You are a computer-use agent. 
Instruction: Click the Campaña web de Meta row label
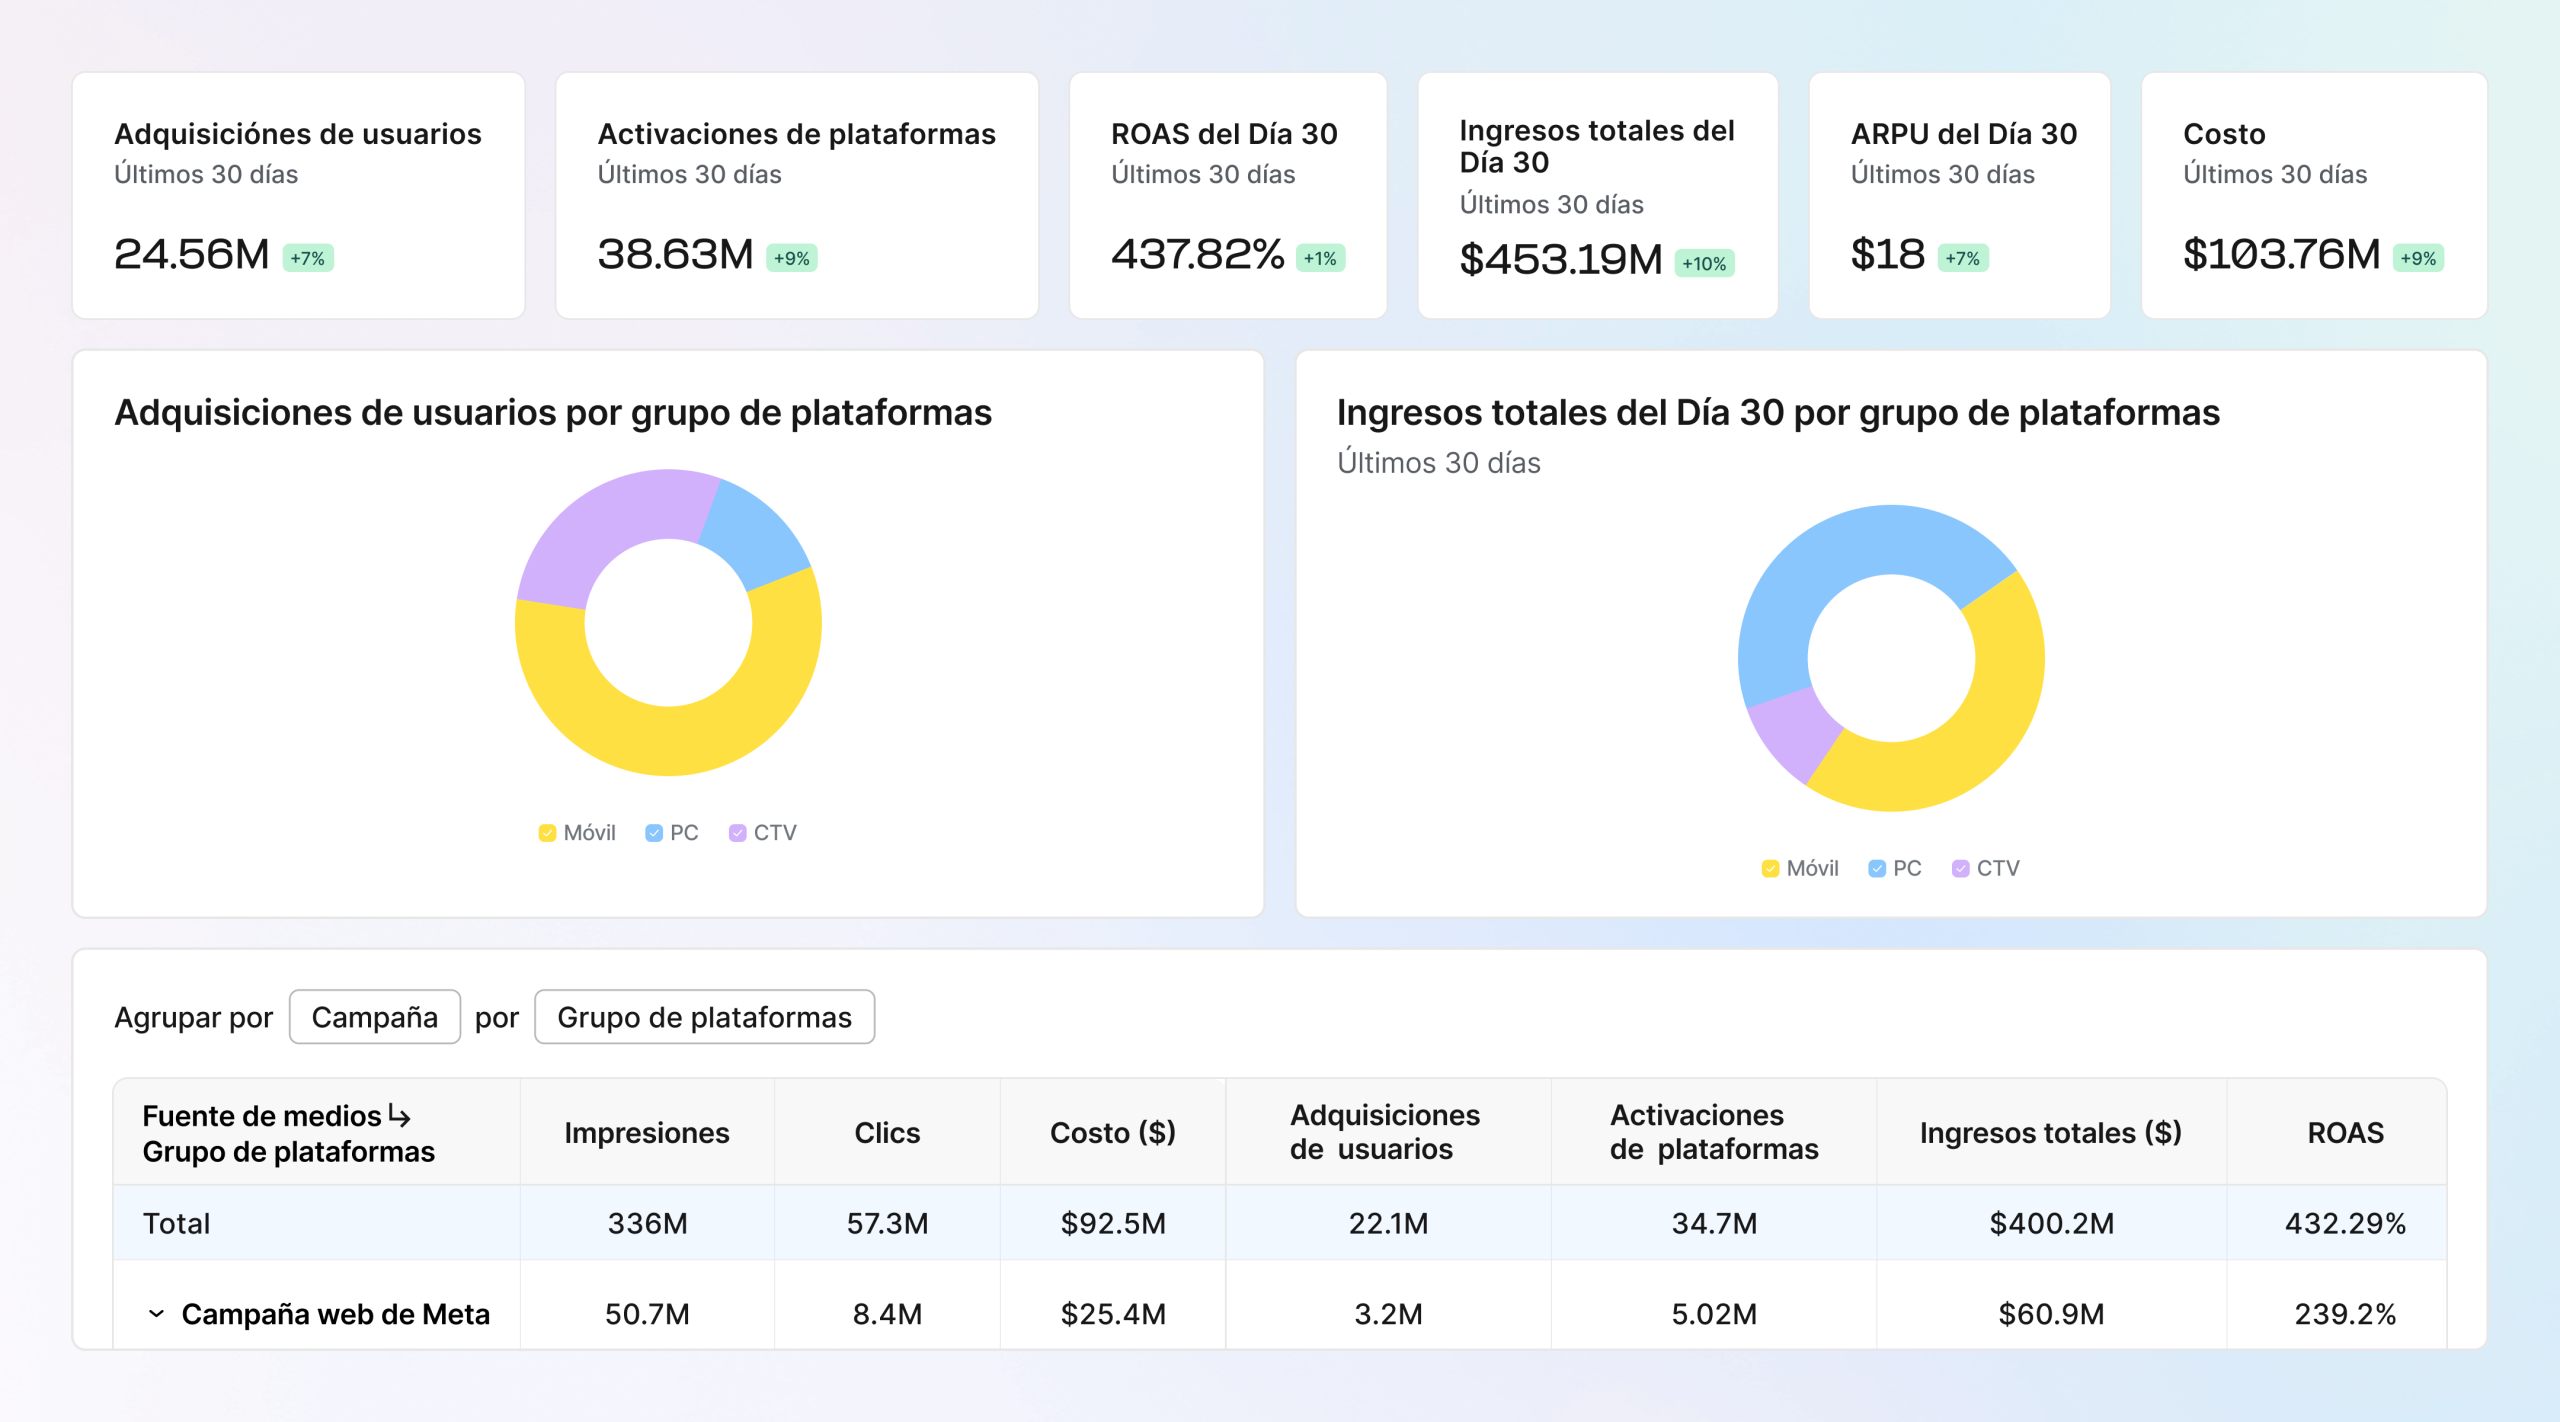tap(336, 1313)
